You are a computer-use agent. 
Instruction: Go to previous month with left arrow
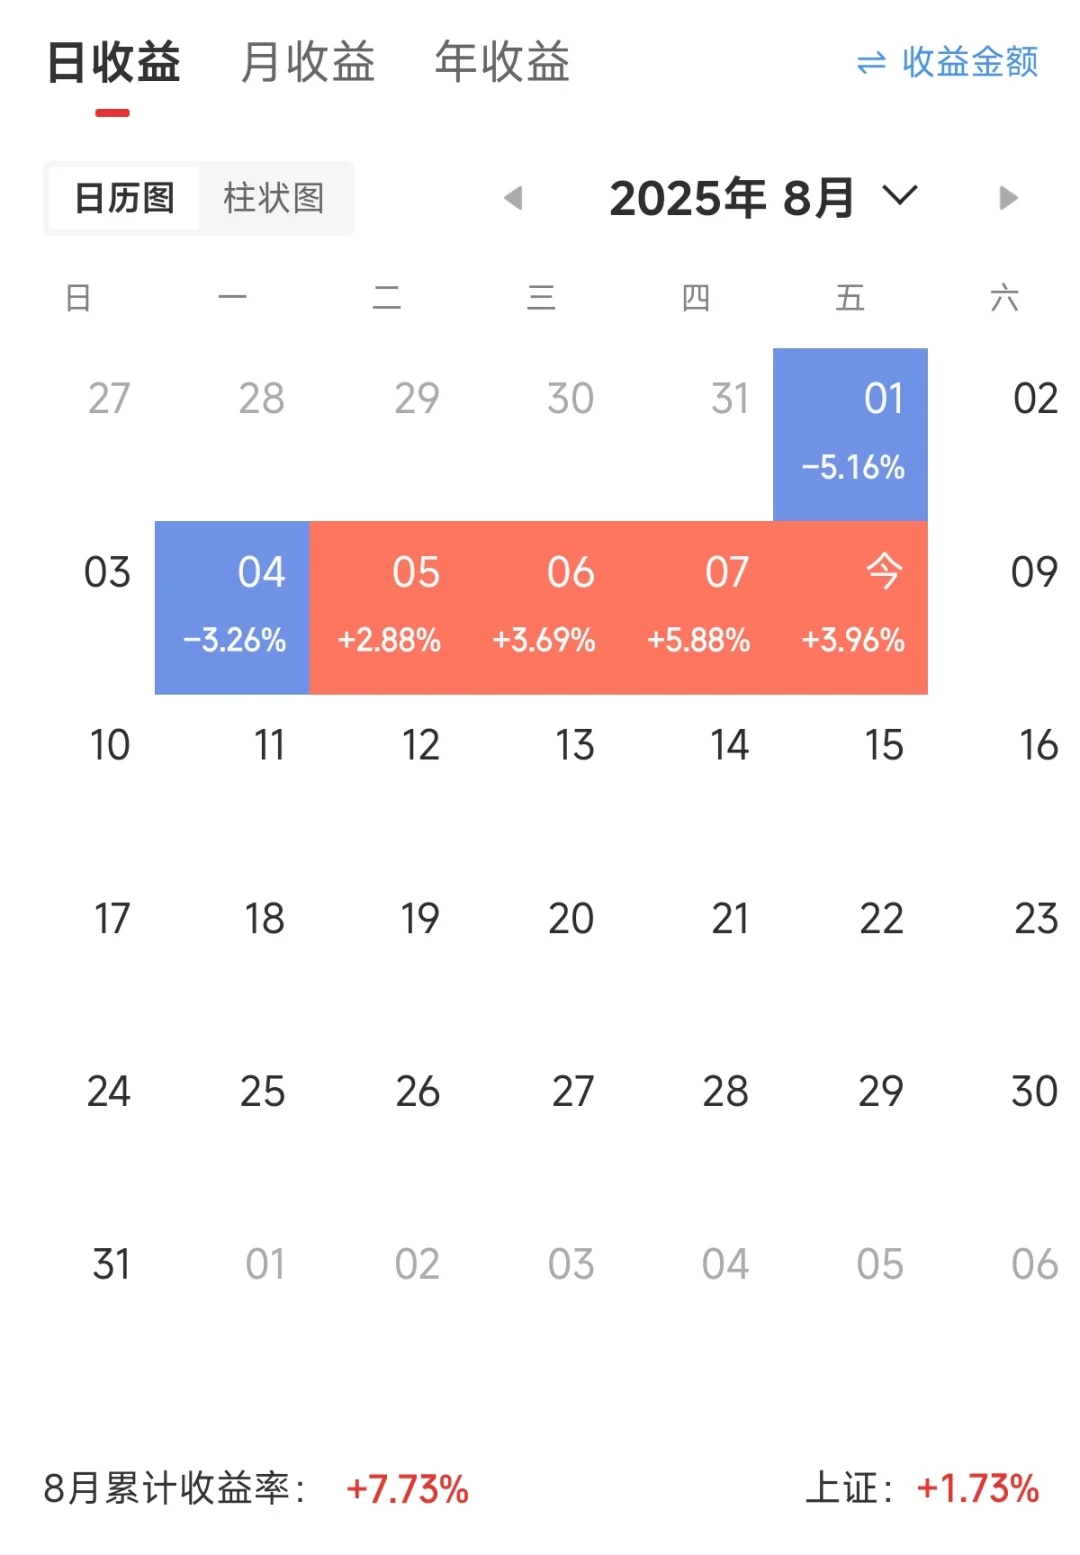tap(514, 198)
